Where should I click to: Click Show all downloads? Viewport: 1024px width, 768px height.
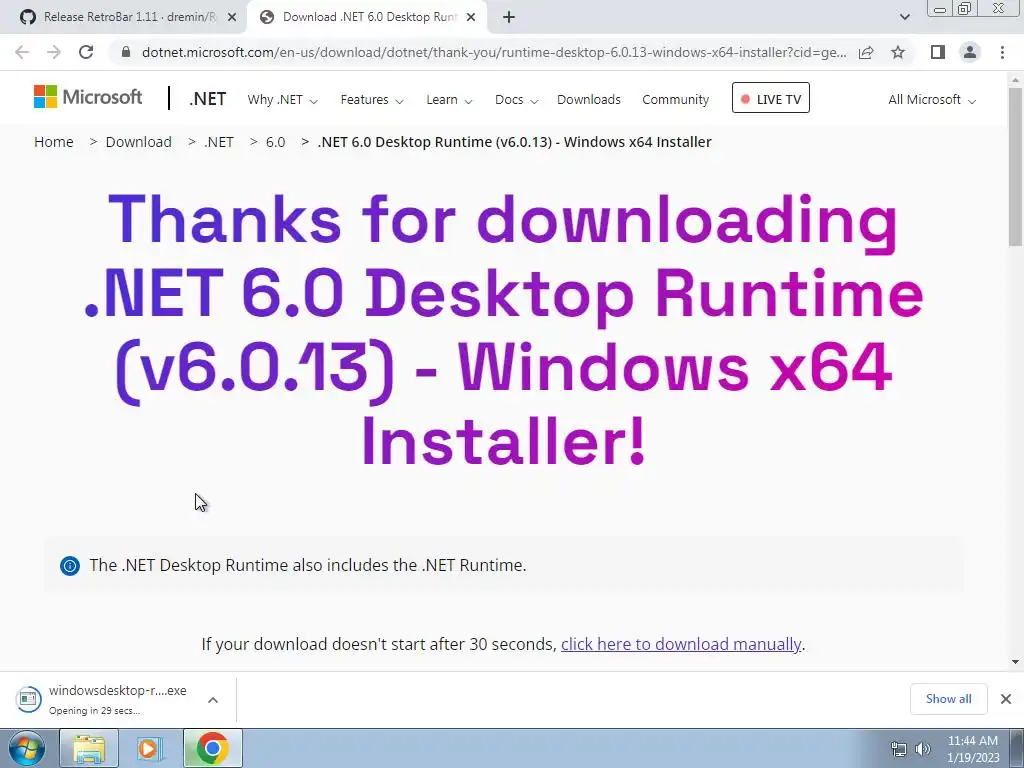(x=948, y=699)
